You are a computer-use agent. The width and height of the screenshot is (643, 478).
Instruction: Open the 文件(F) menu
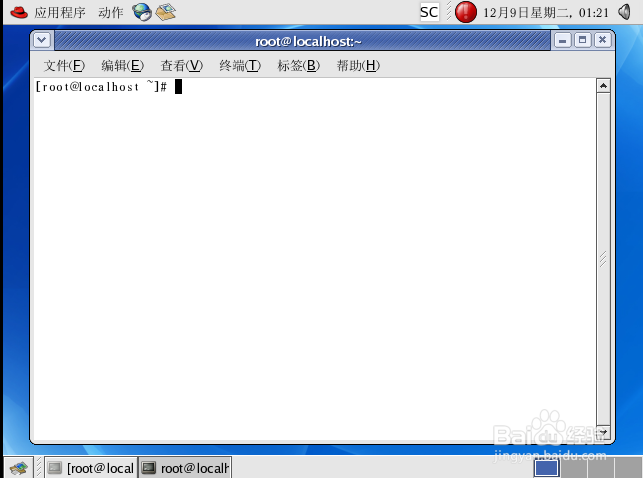[x=64, y=66]
